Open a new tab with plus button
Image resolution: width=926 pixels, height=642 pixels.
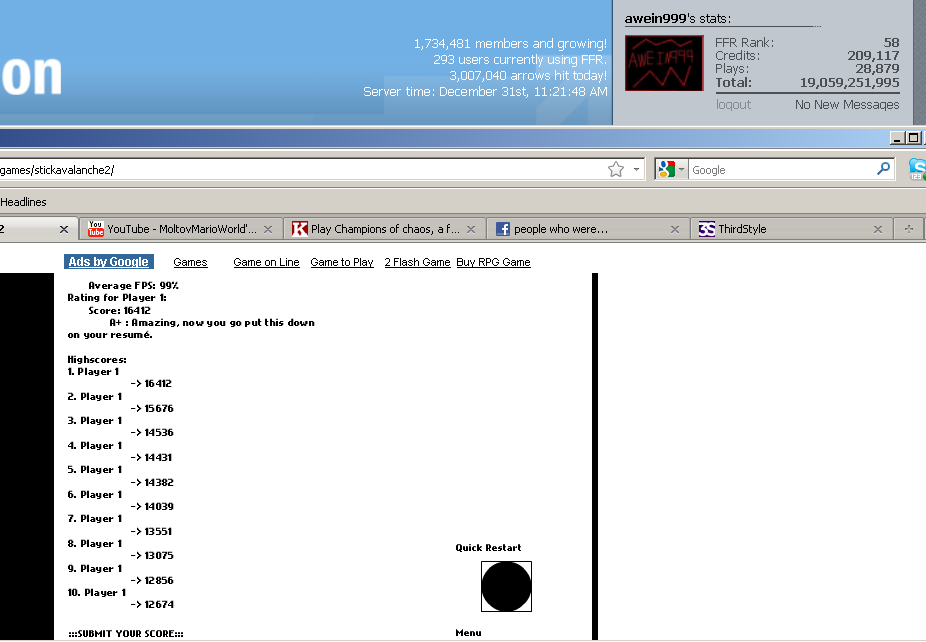909,229
